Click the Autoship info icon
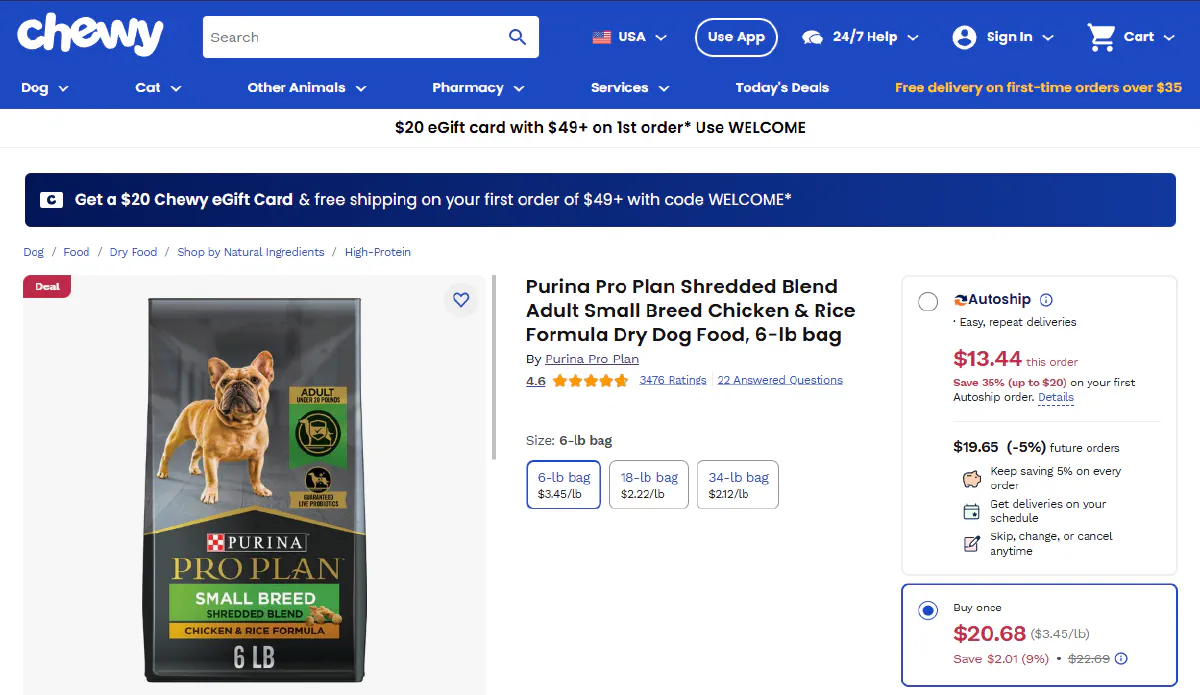Viewport: 1200px width, 695px height. click(1046, 299)
